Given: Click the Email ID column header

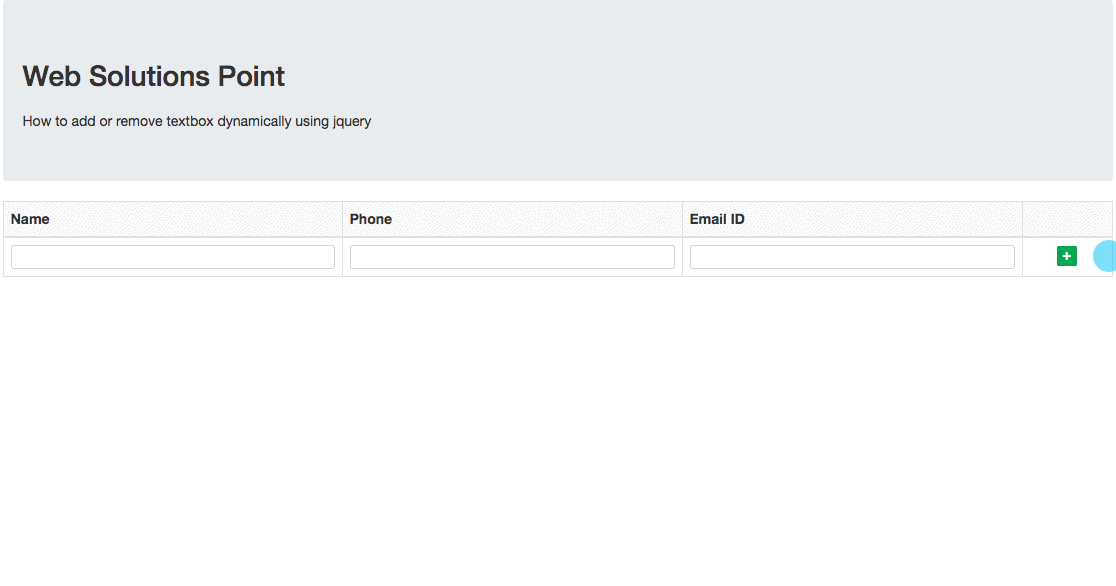Looking at the screenshot, I should (717, 219).
